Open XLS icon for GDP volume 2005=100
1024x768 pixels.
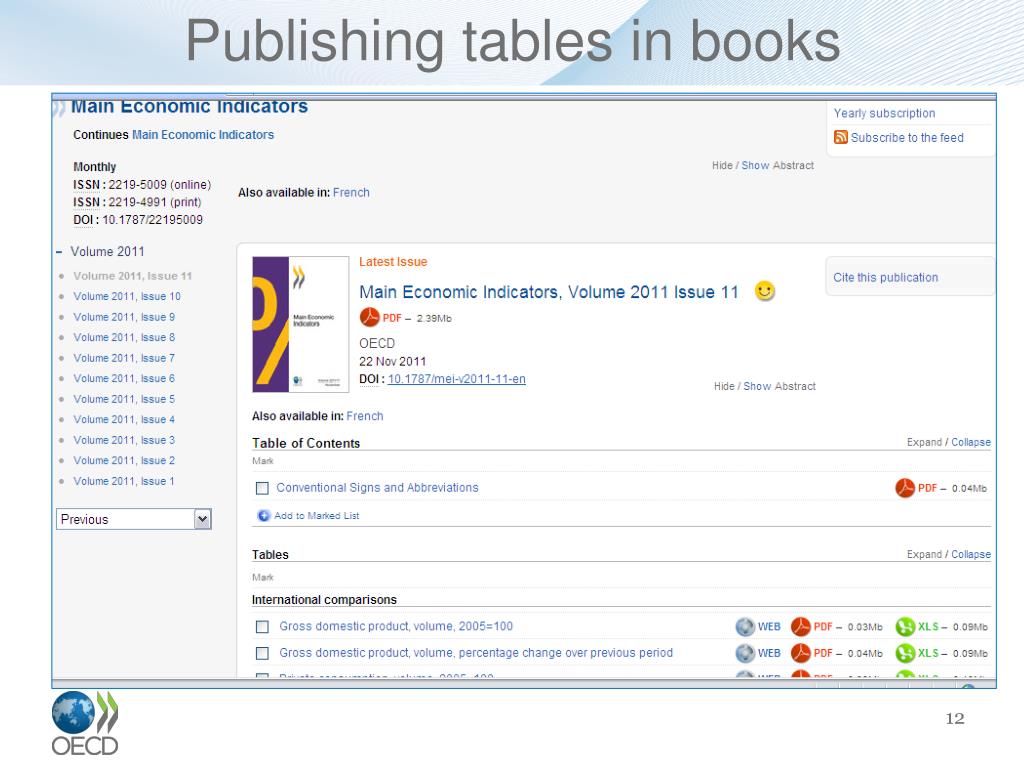(905, 626)
